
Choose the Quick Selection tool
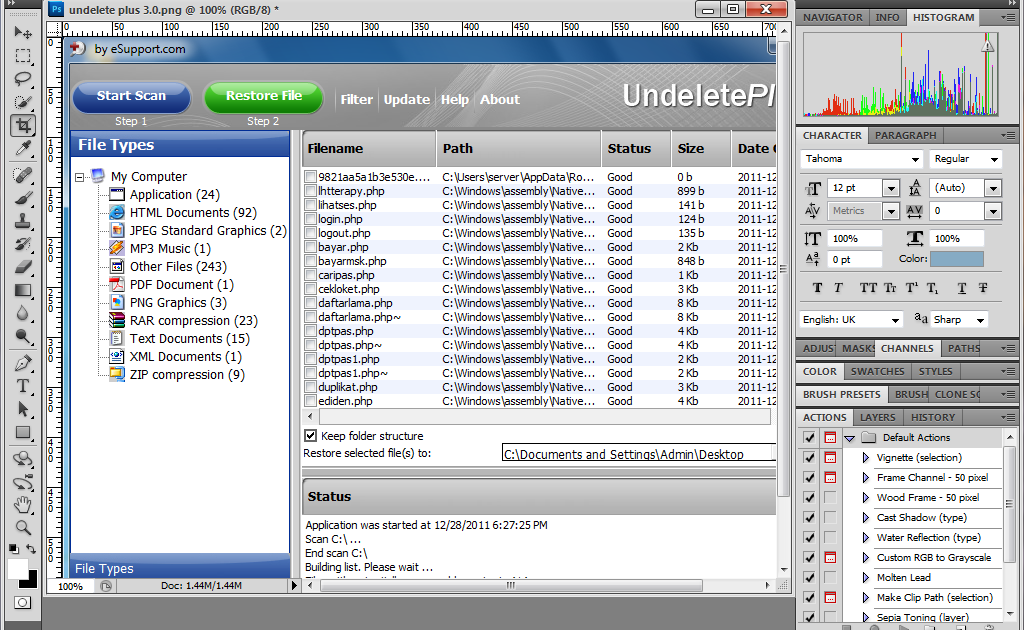point(23,102)
